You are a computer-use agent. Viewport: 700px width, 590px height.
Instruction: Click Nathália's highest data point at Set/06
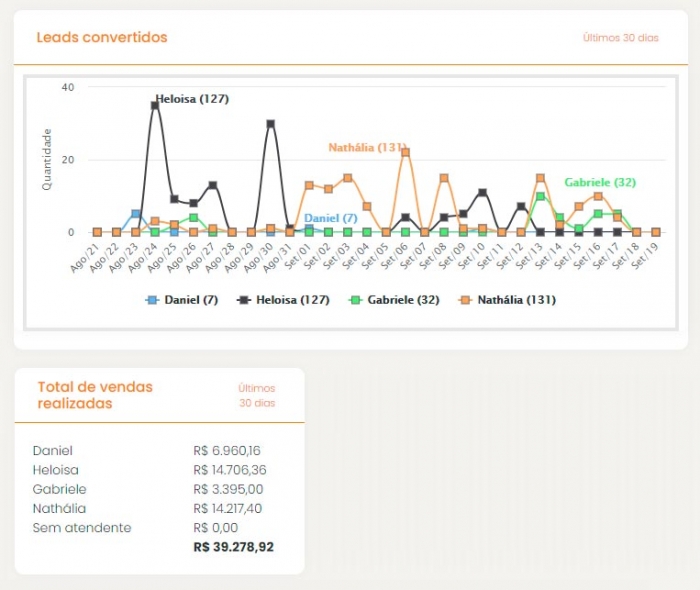(405, 152)
